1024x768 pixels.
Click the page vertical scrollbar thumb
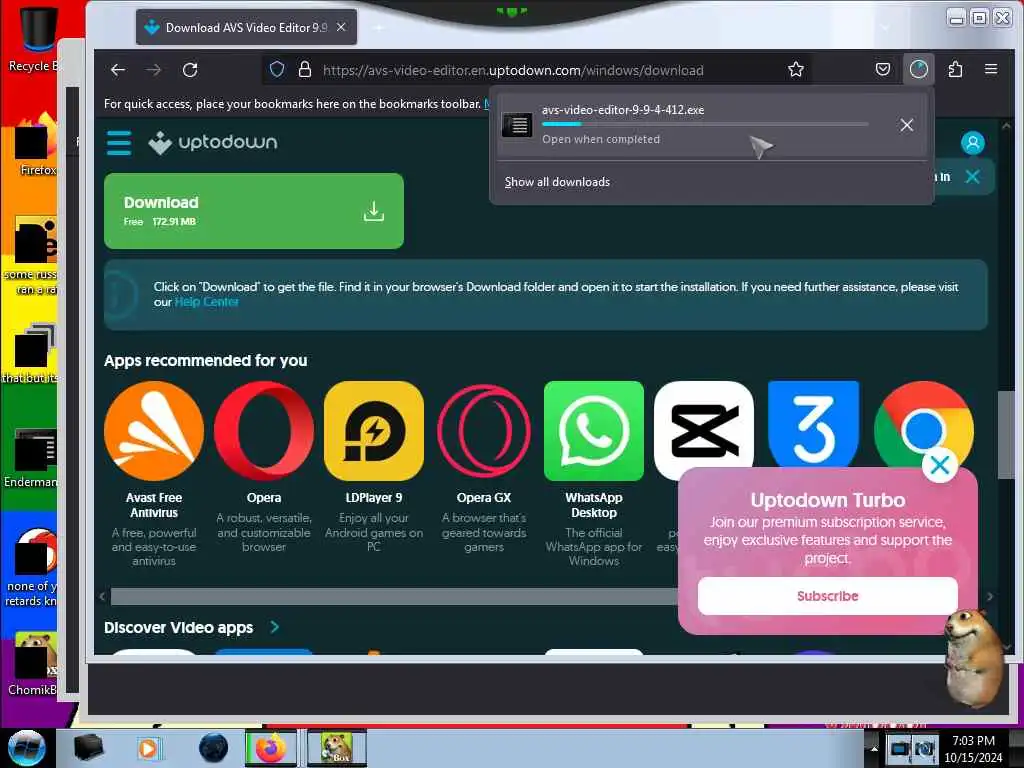tap(1006, 435)
